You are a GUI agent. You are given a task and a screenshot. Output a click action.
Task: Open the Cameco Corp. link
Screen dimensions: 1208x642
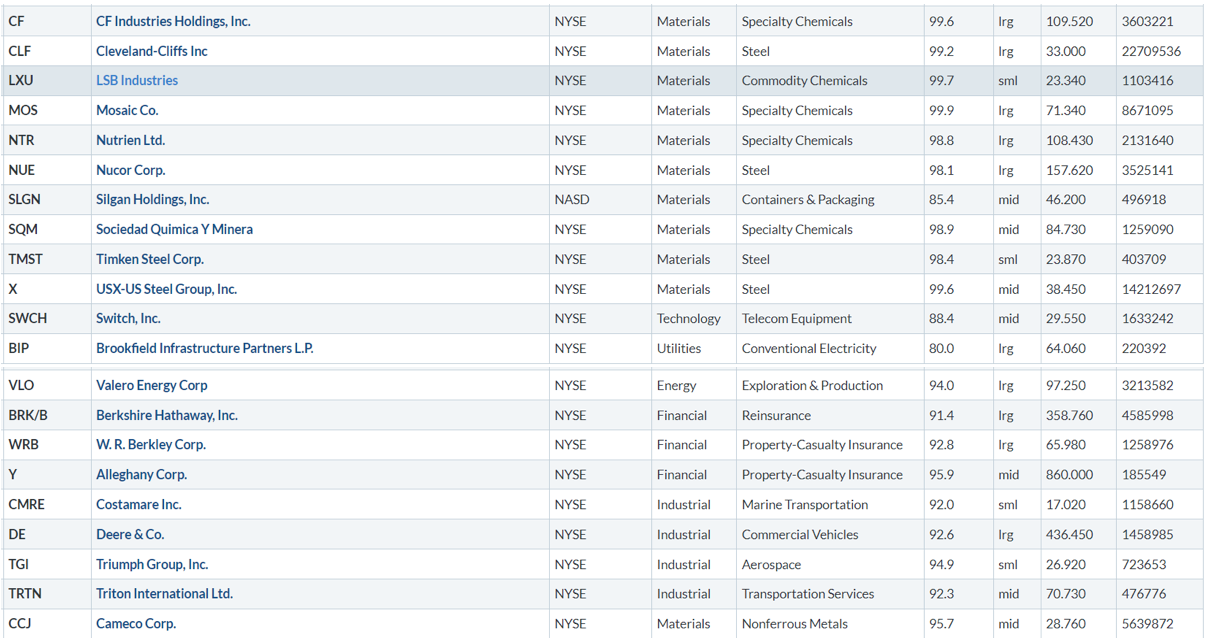pos(136,624)
